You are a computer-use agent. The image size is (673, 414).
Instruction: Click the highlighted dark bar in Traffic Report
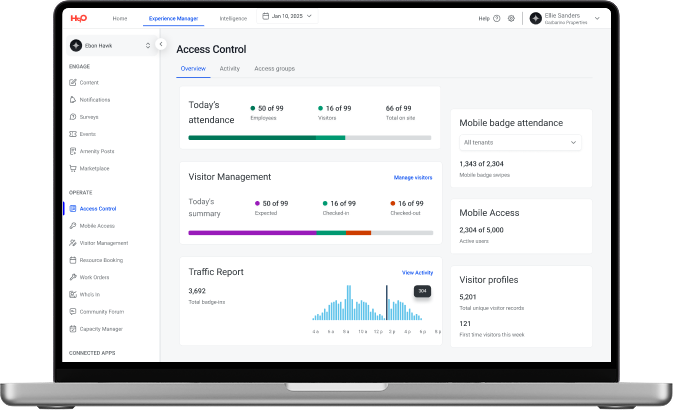click(387, 306)
